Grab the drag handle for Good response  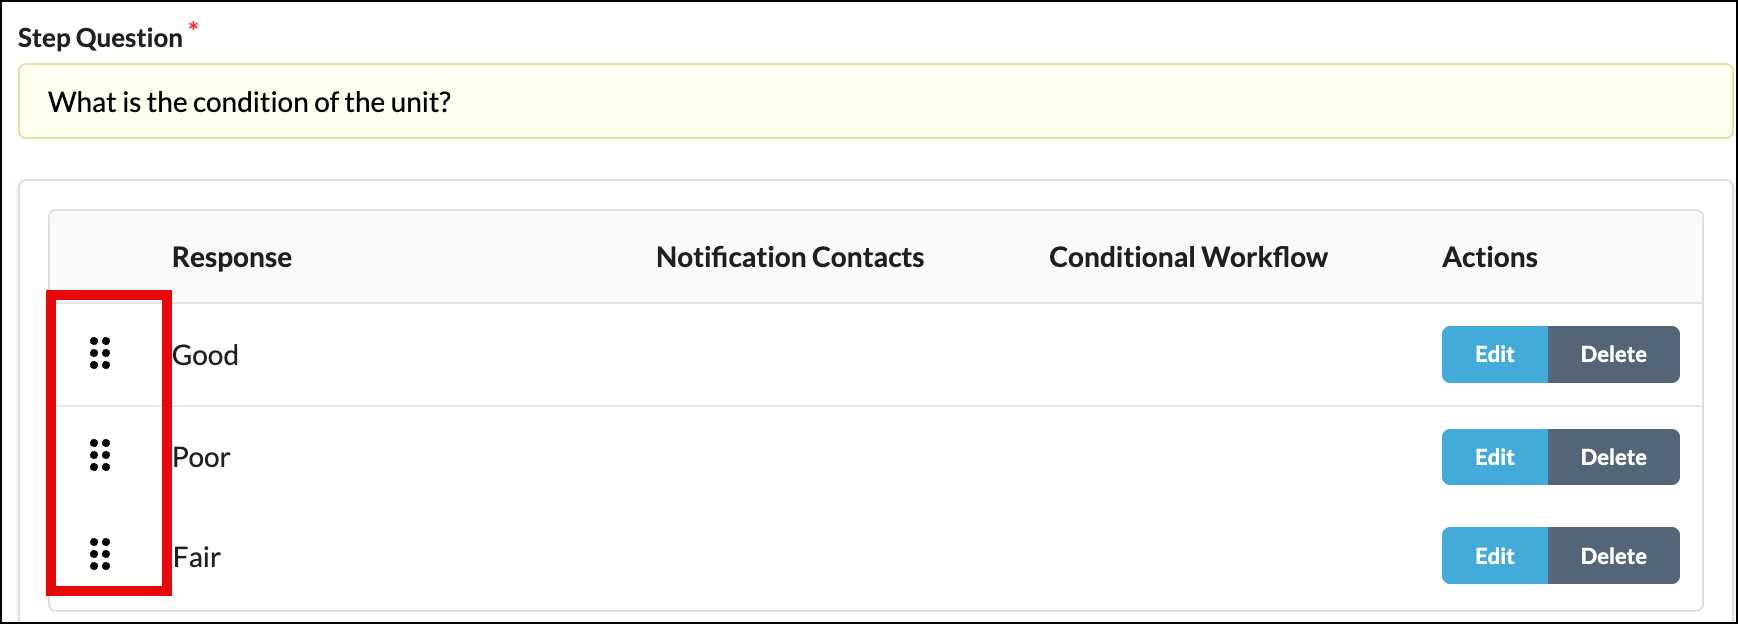pyautogui.click(x=100, y=354)
